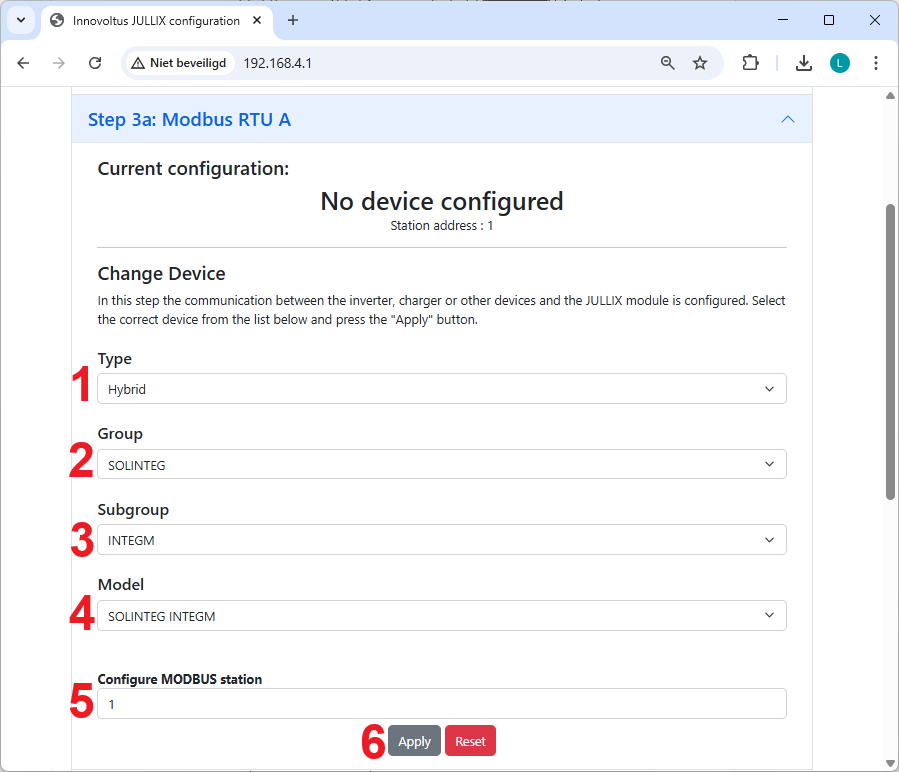Reload the page with the refresh icon
Image resolution: width=899 pixels, height=772 pixels.
tap(95, 63)
